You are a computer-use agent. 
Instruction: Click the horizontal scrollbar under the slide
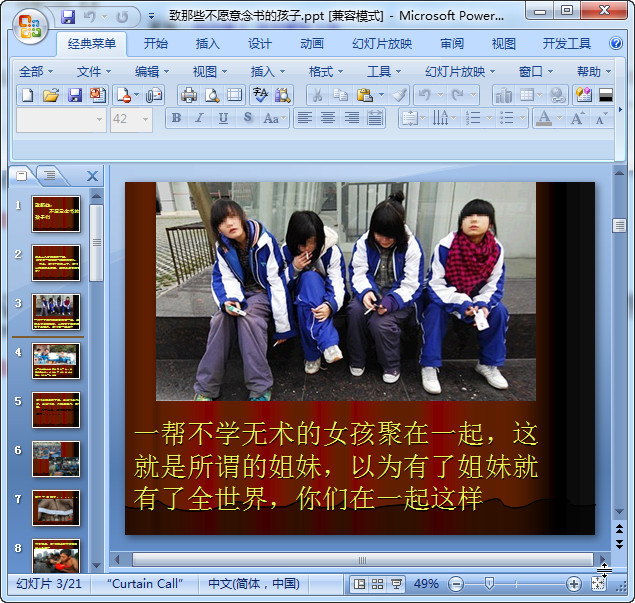(362, 560)
